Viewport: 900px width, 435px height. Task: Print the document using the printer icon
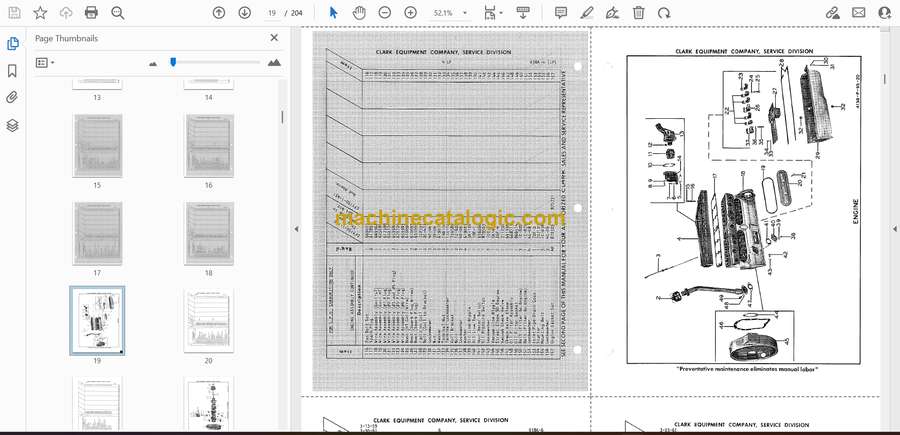click(x=91, y=13)
